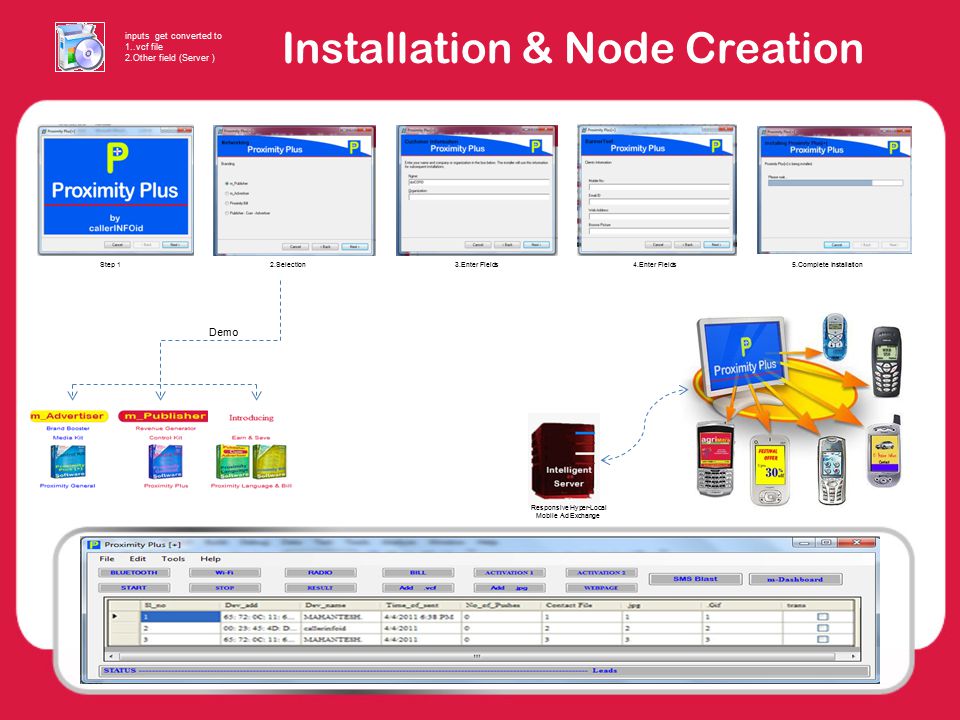Click the Time_of_sent column header
The height and width of the screenshot is (720, 960).
click(x=421, y=605)
